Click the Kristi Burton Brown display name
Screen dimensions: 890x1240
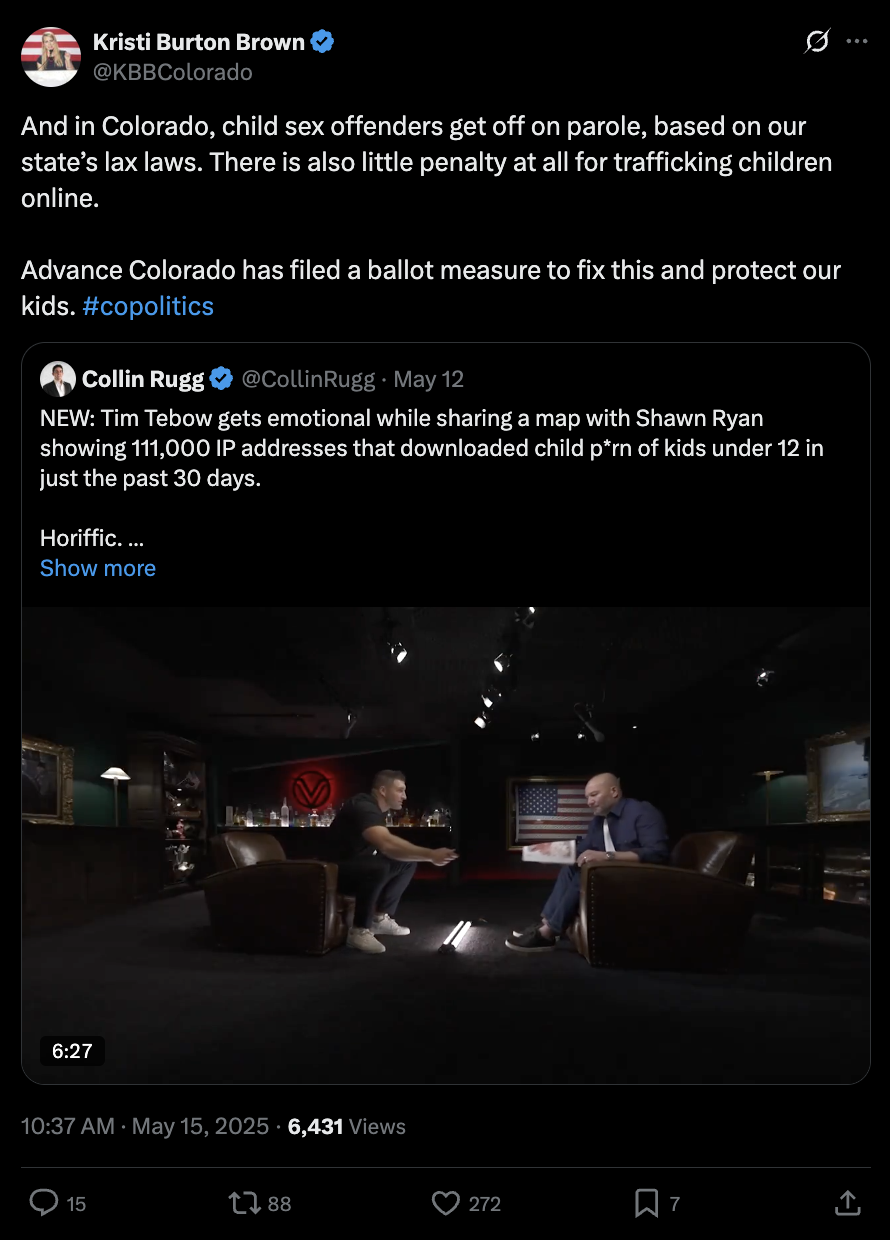tap(199, 42)
